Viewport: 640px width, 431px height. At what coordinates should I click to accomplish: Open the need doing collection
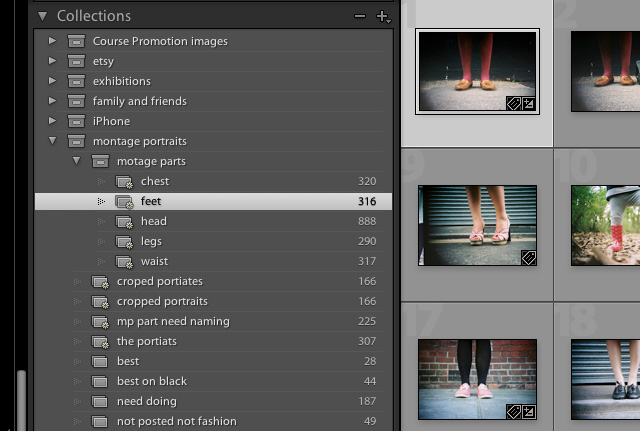click(x=147, y=401)
